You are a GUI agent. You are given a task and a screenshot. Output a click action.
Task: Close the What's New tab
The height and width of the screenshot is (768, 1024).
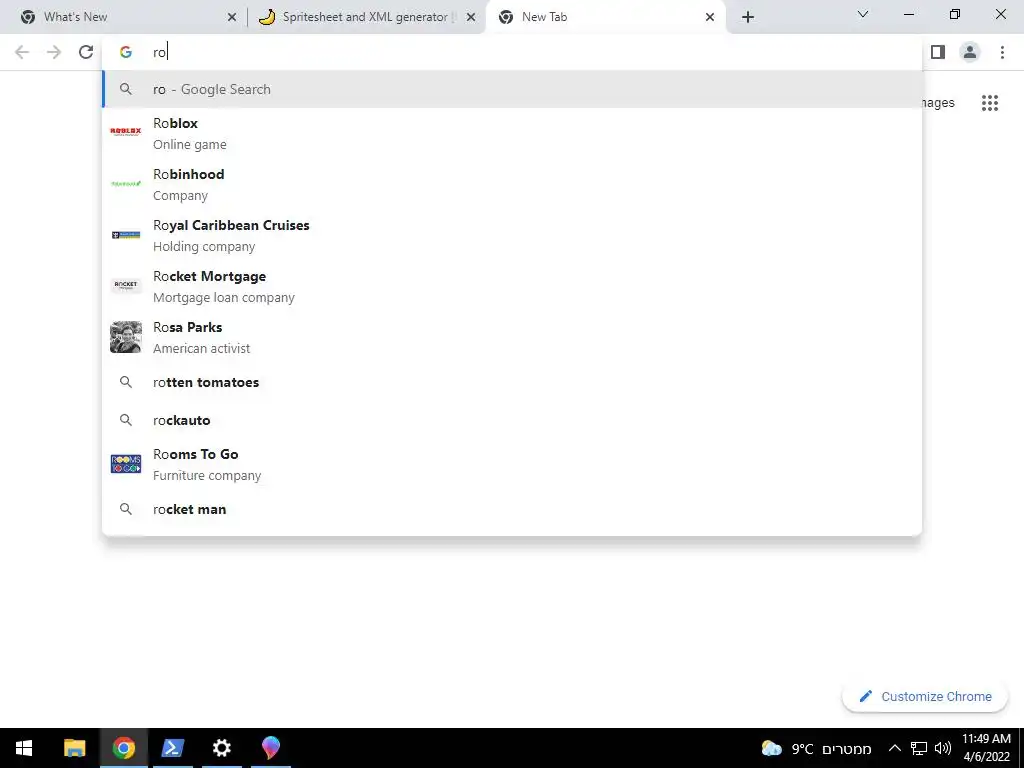232,18
